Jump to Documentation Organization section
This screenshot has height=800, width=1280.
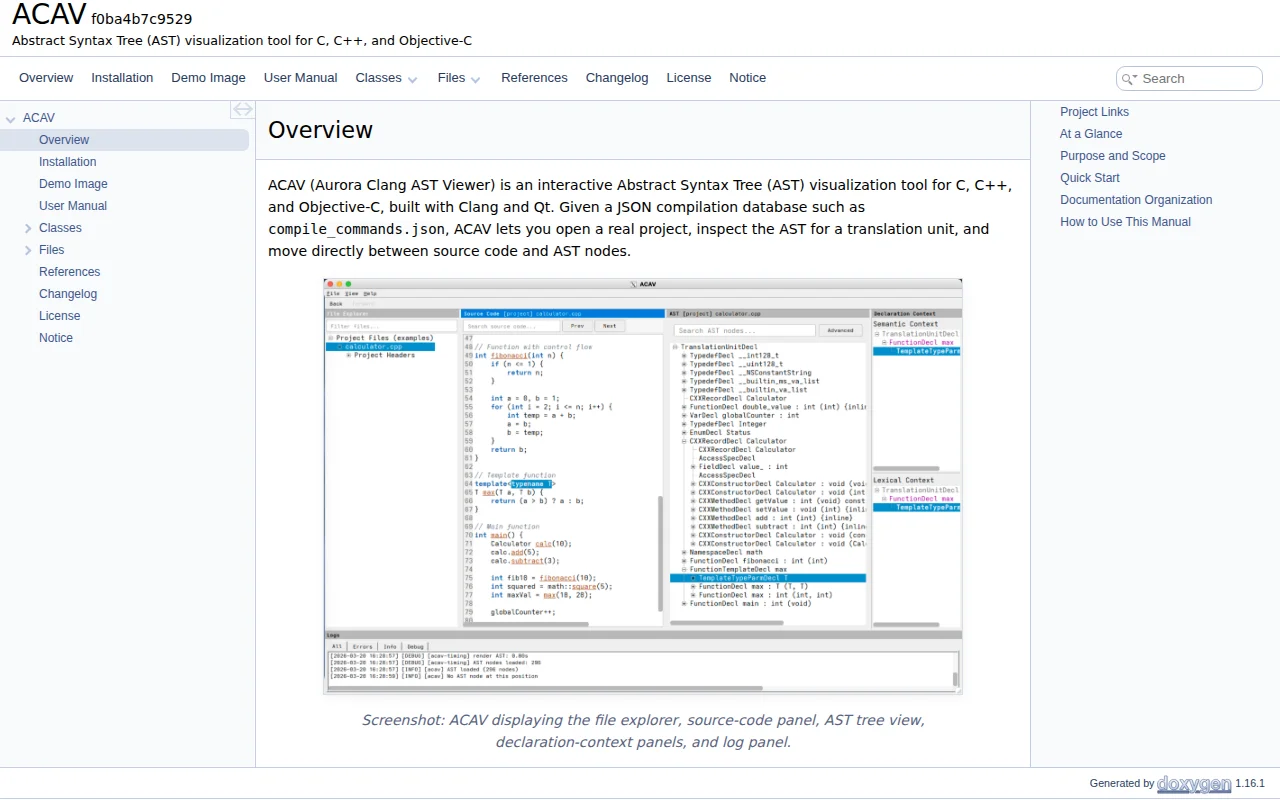(x=1136, y=200)
